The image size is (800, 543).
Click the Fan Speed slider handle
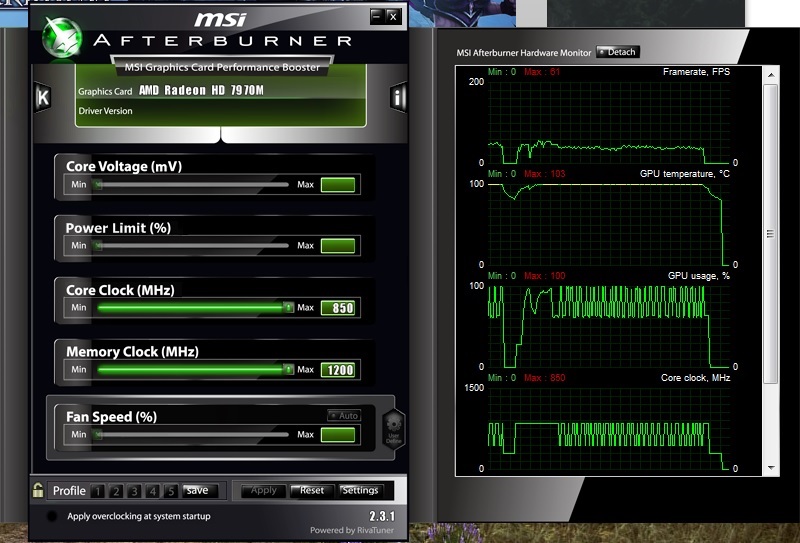point(98,434)
